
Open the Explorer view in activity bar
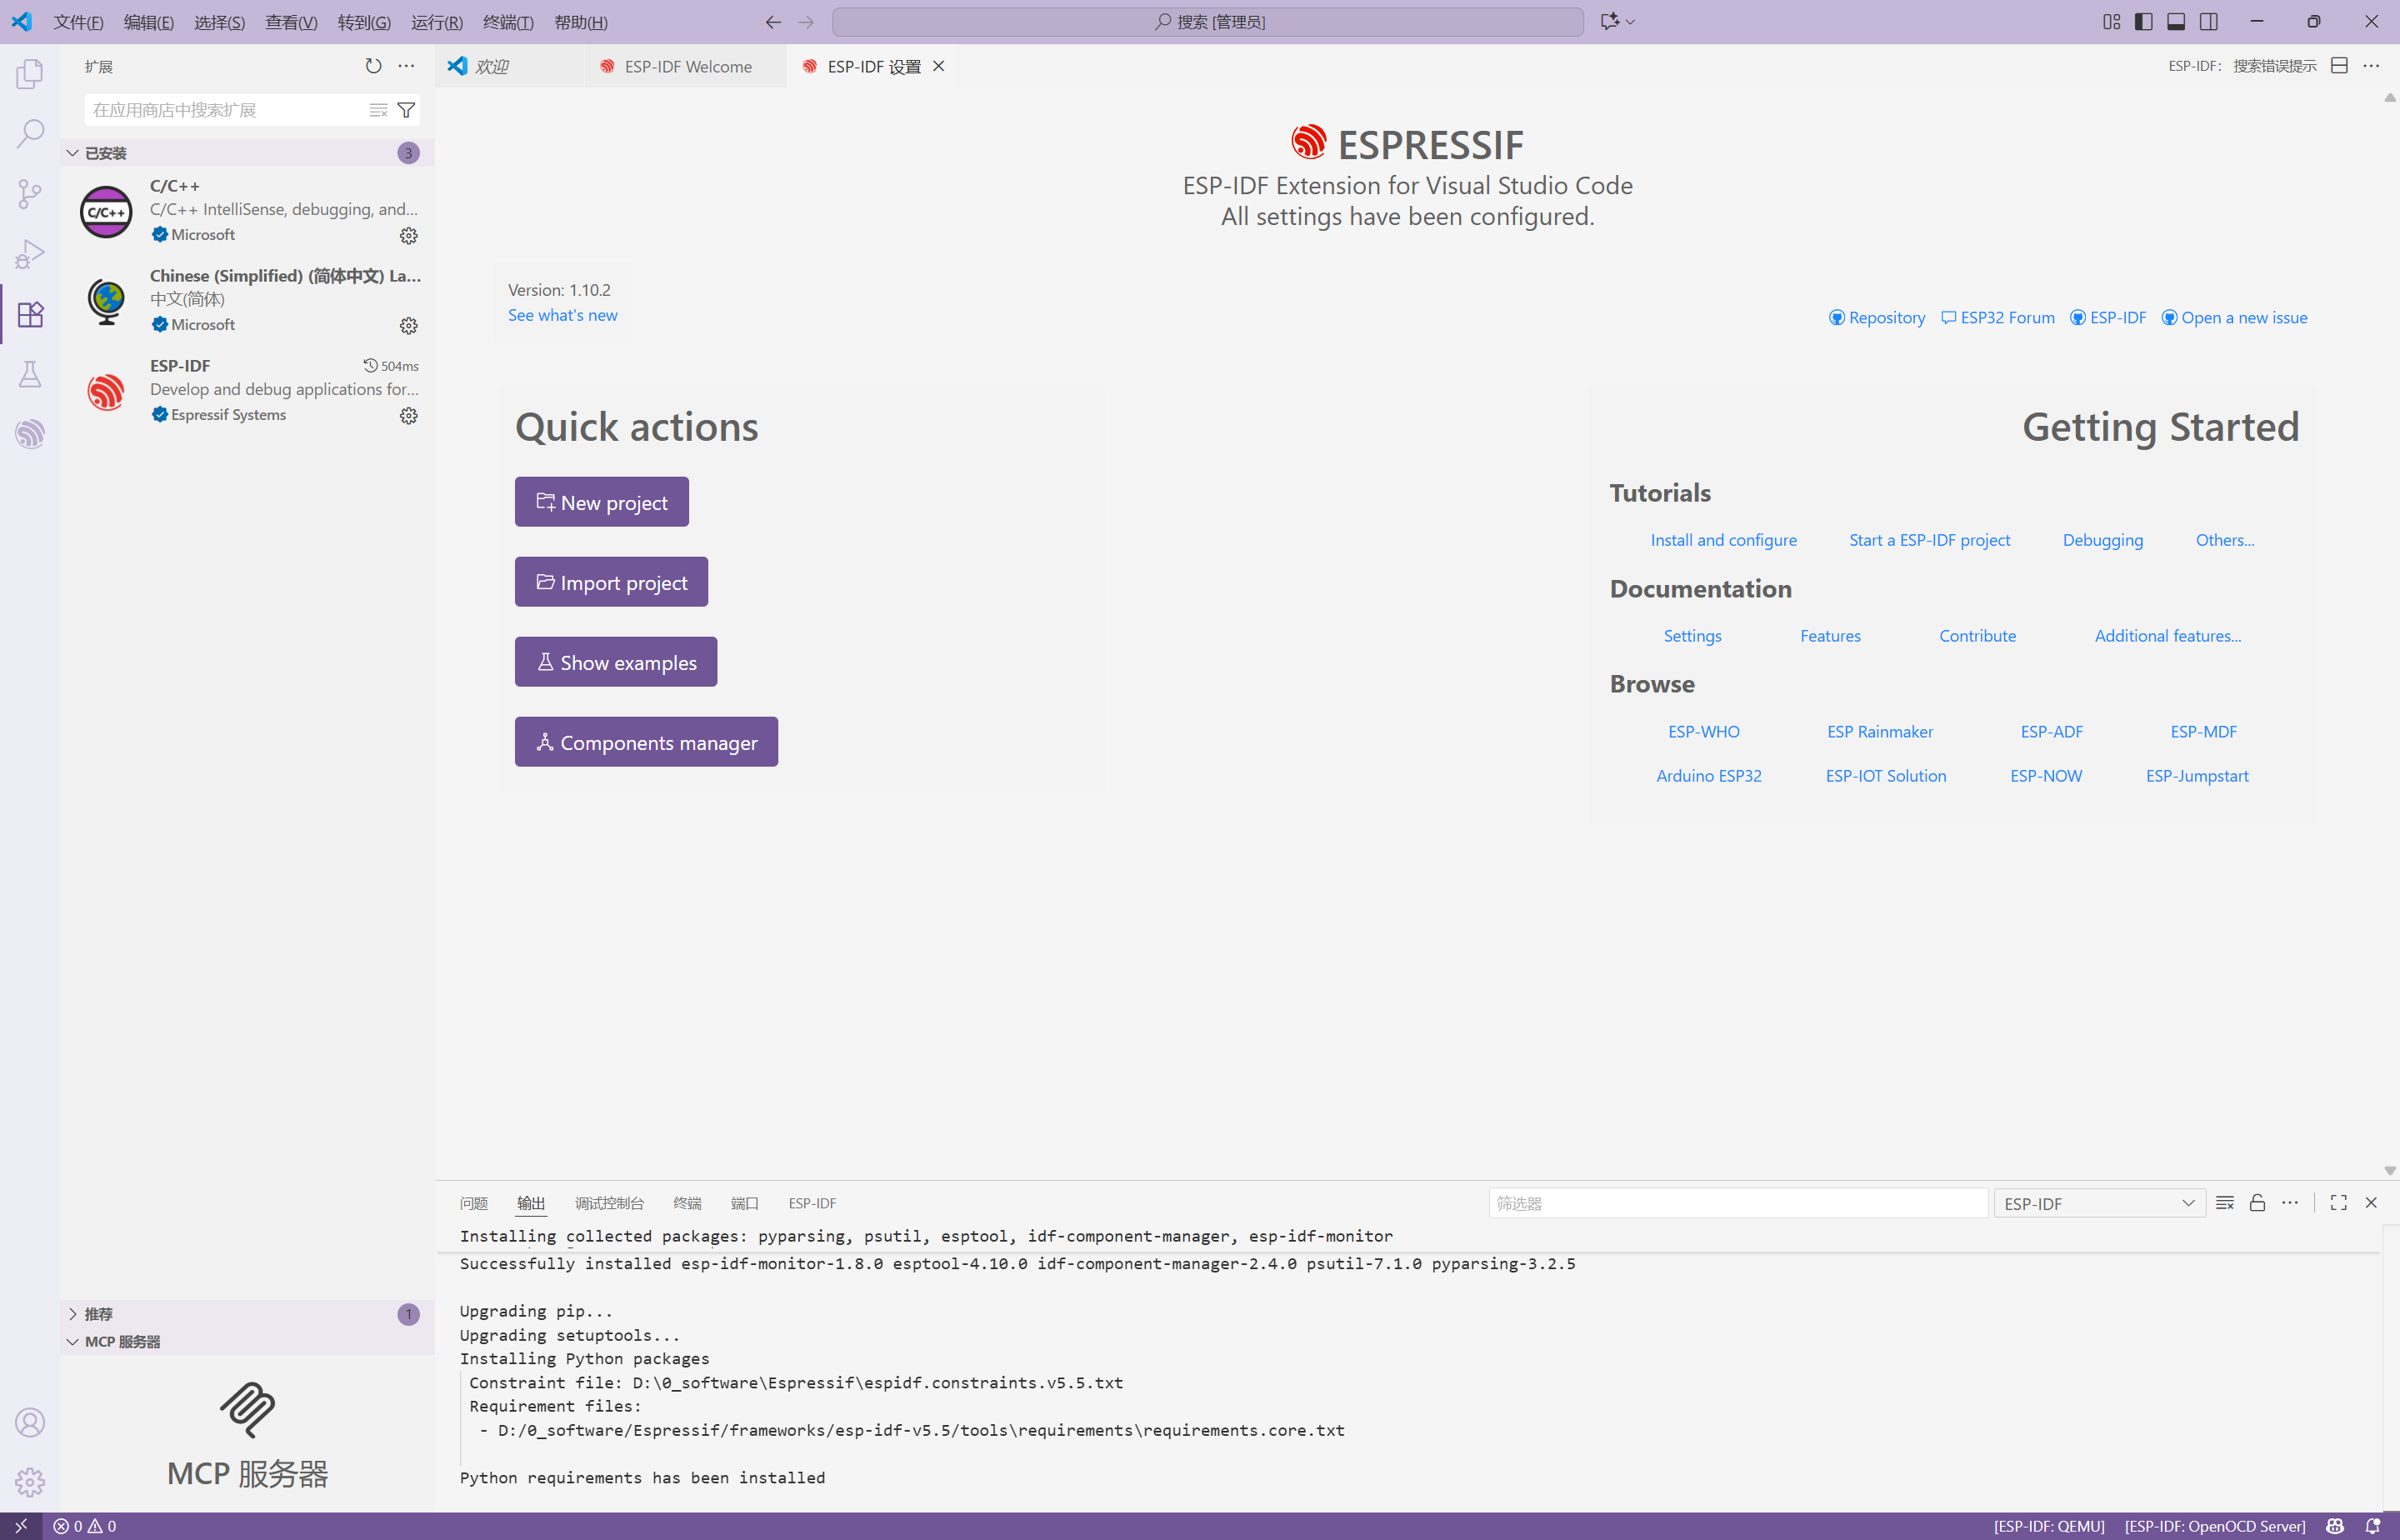tap(30, 74)
